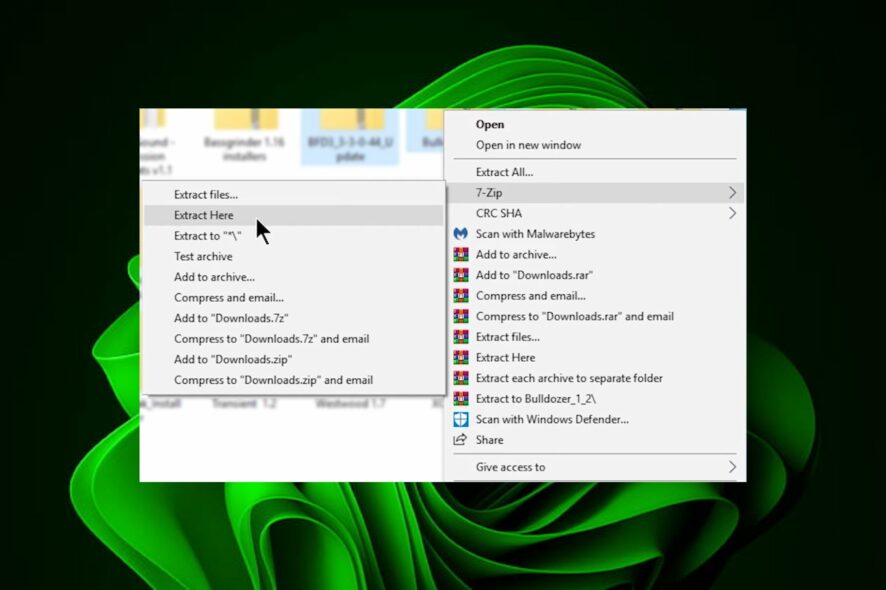Choose Add to "Downloads.zip"
The width and height of the screenshot is (886, 590).
[293, 359]
